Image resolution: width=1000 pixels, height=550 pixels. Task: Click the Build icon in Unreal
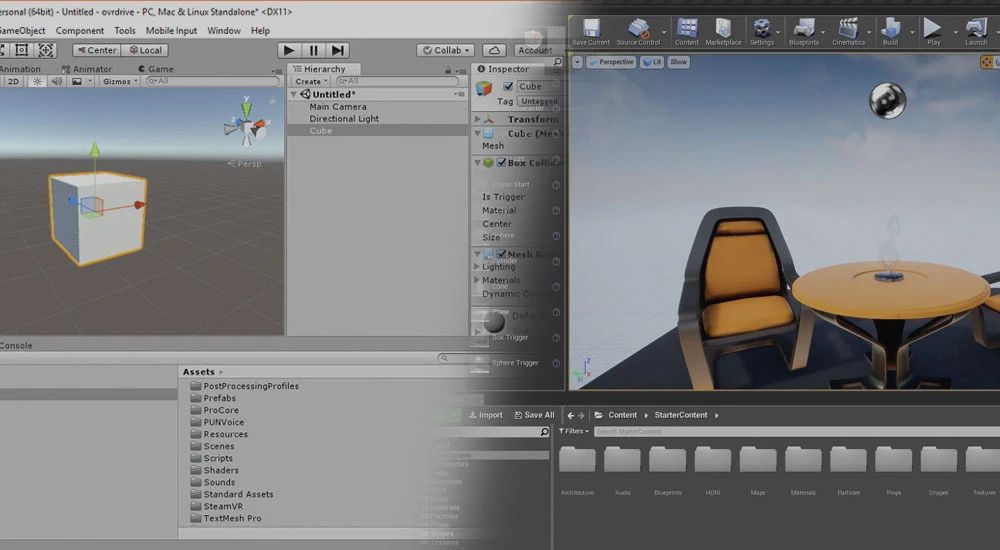click(x=890, y=32)
